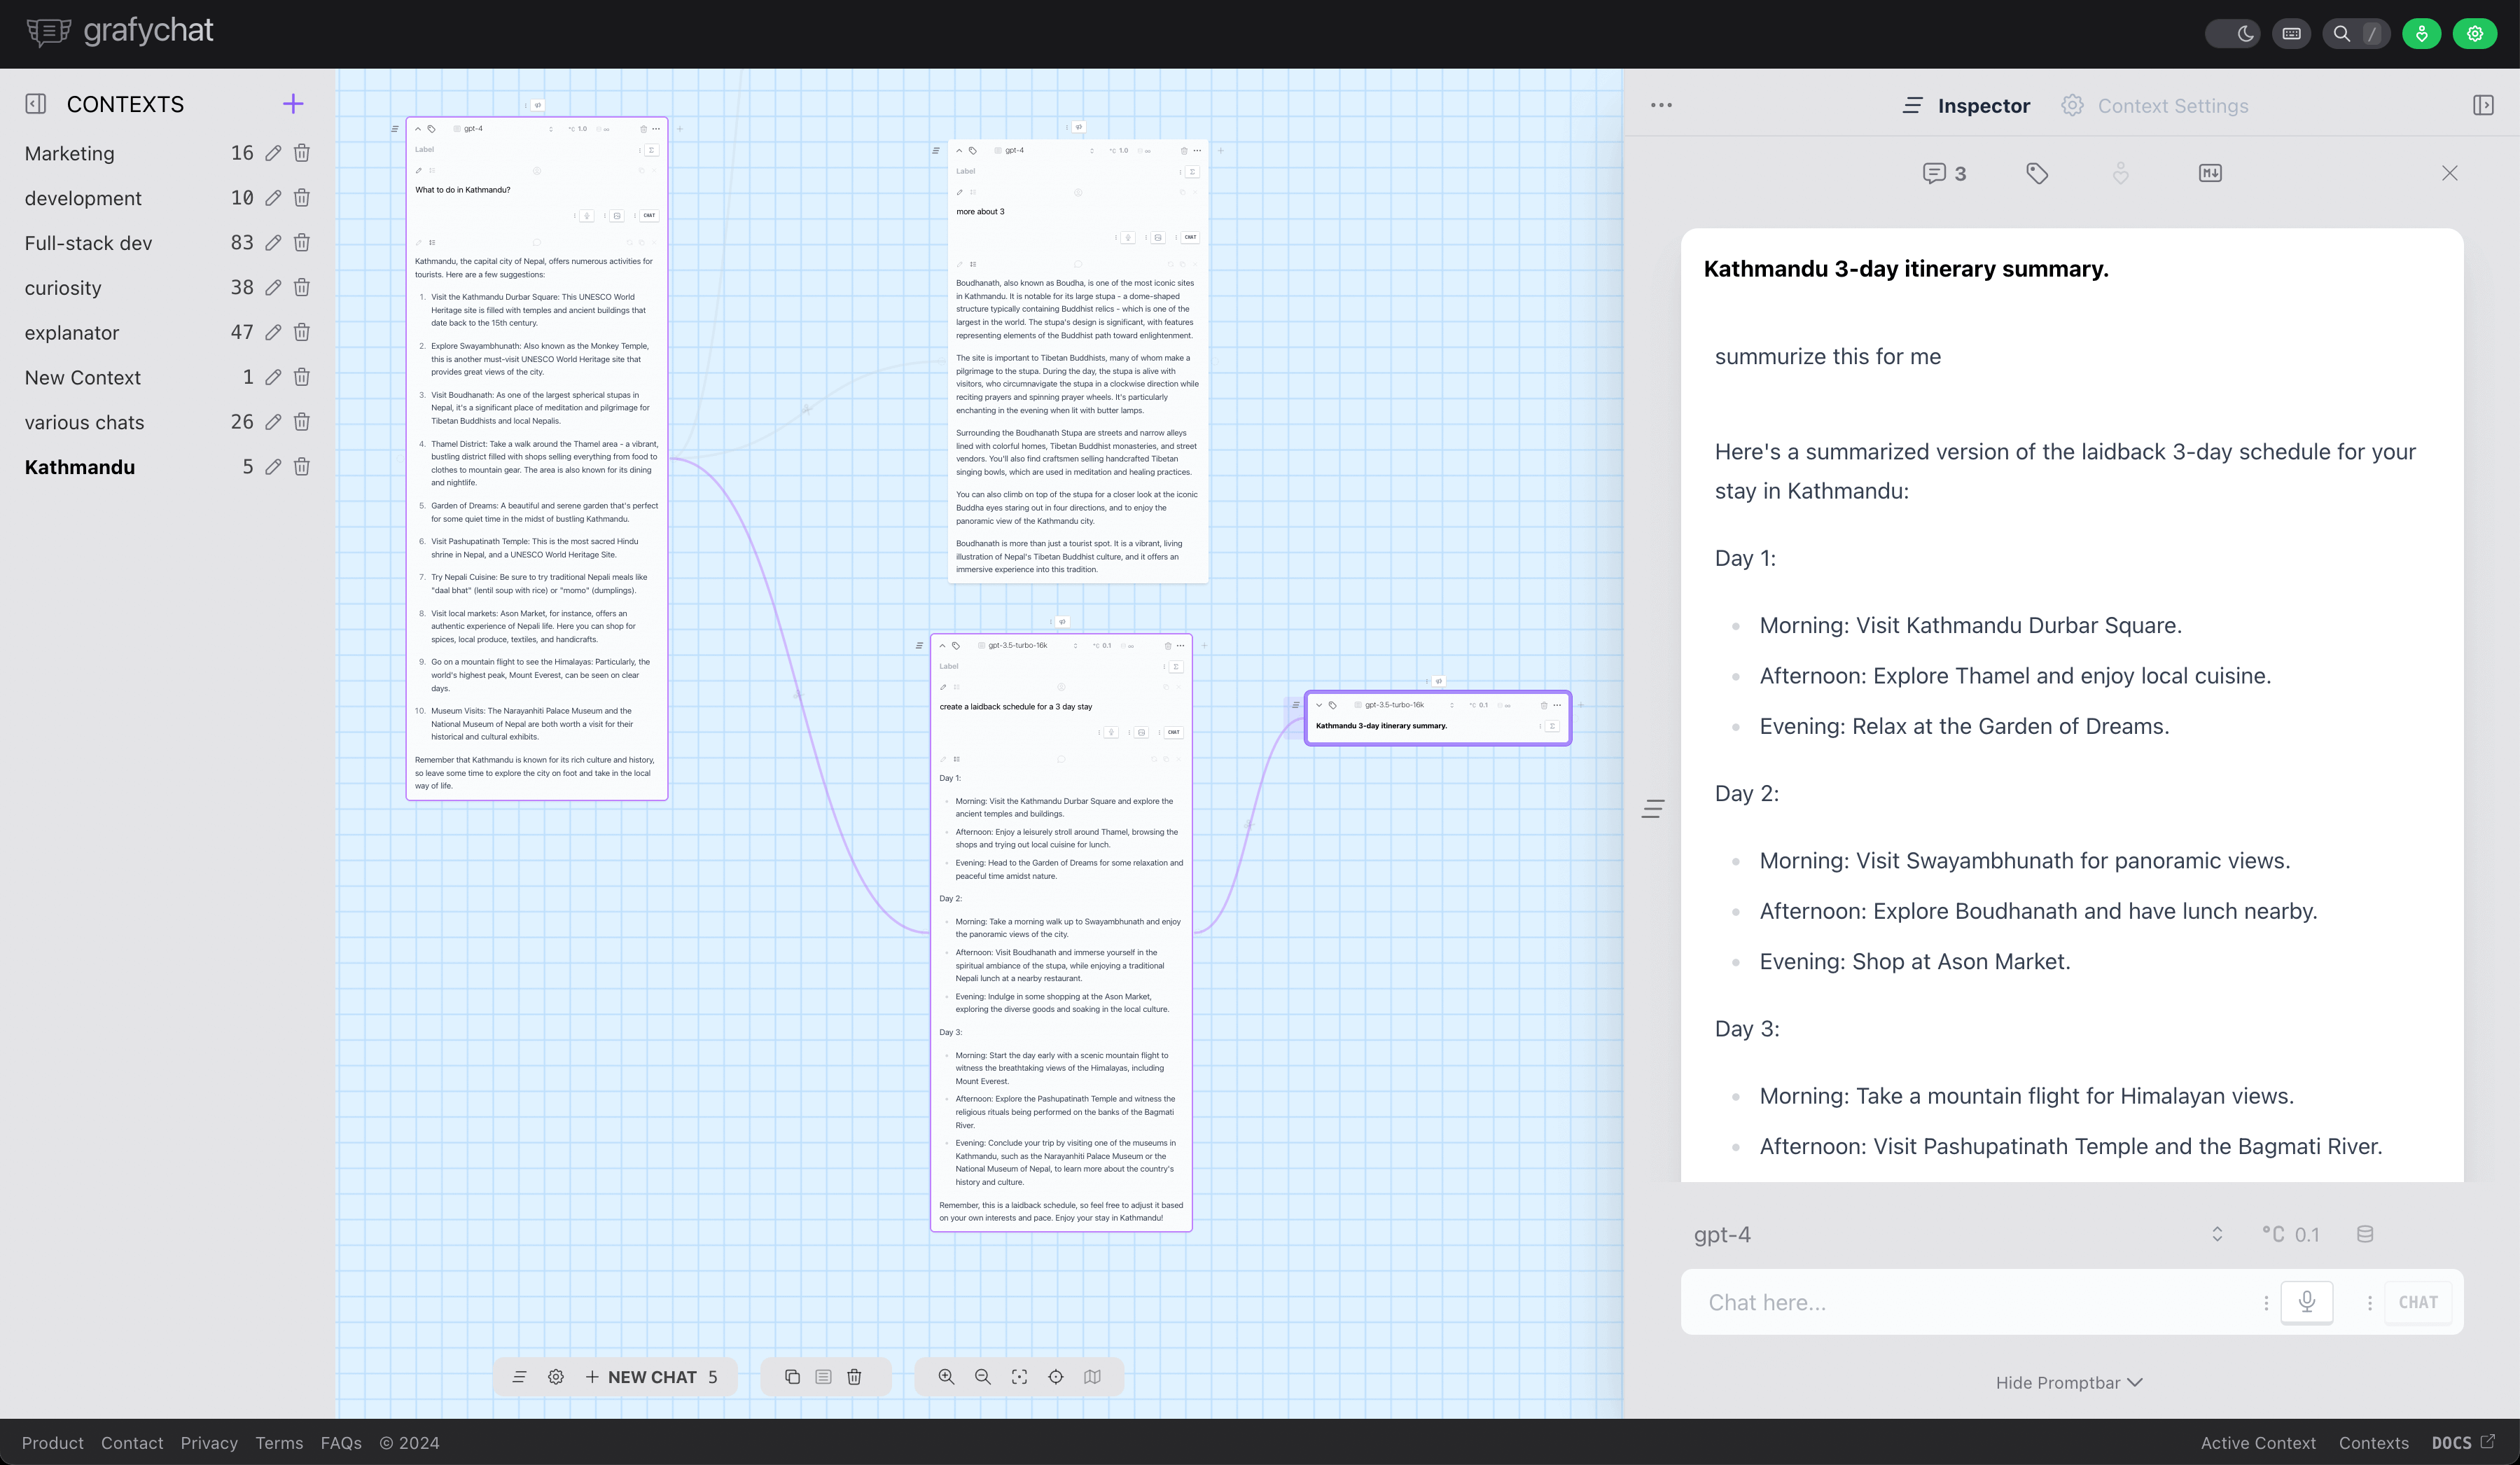Select the Full-stack dev context
The width and height of the screenshot is (2520, 1465).
88,243
